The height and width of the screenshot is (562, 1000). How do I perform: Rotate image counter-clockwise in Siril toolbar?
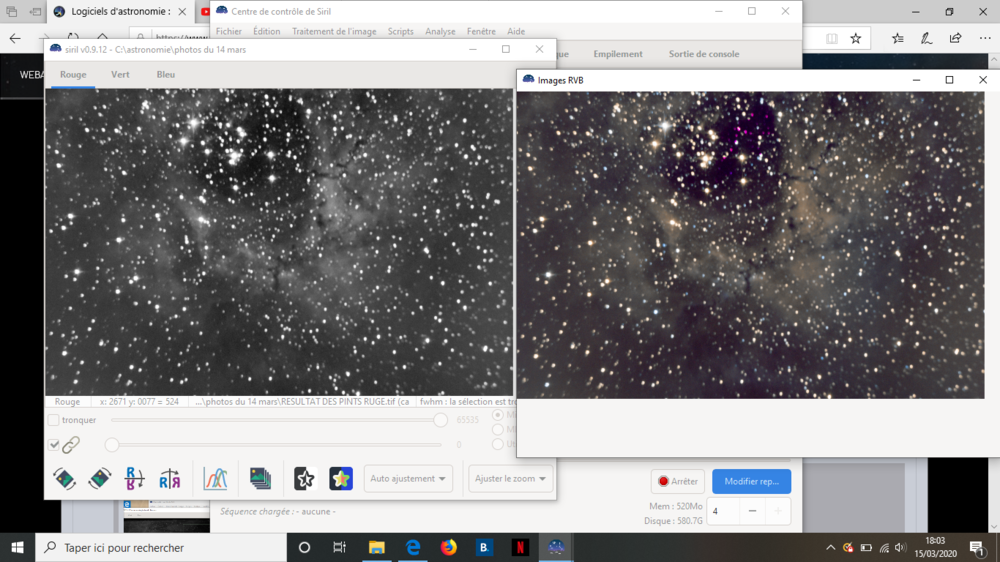coord(64,478)
